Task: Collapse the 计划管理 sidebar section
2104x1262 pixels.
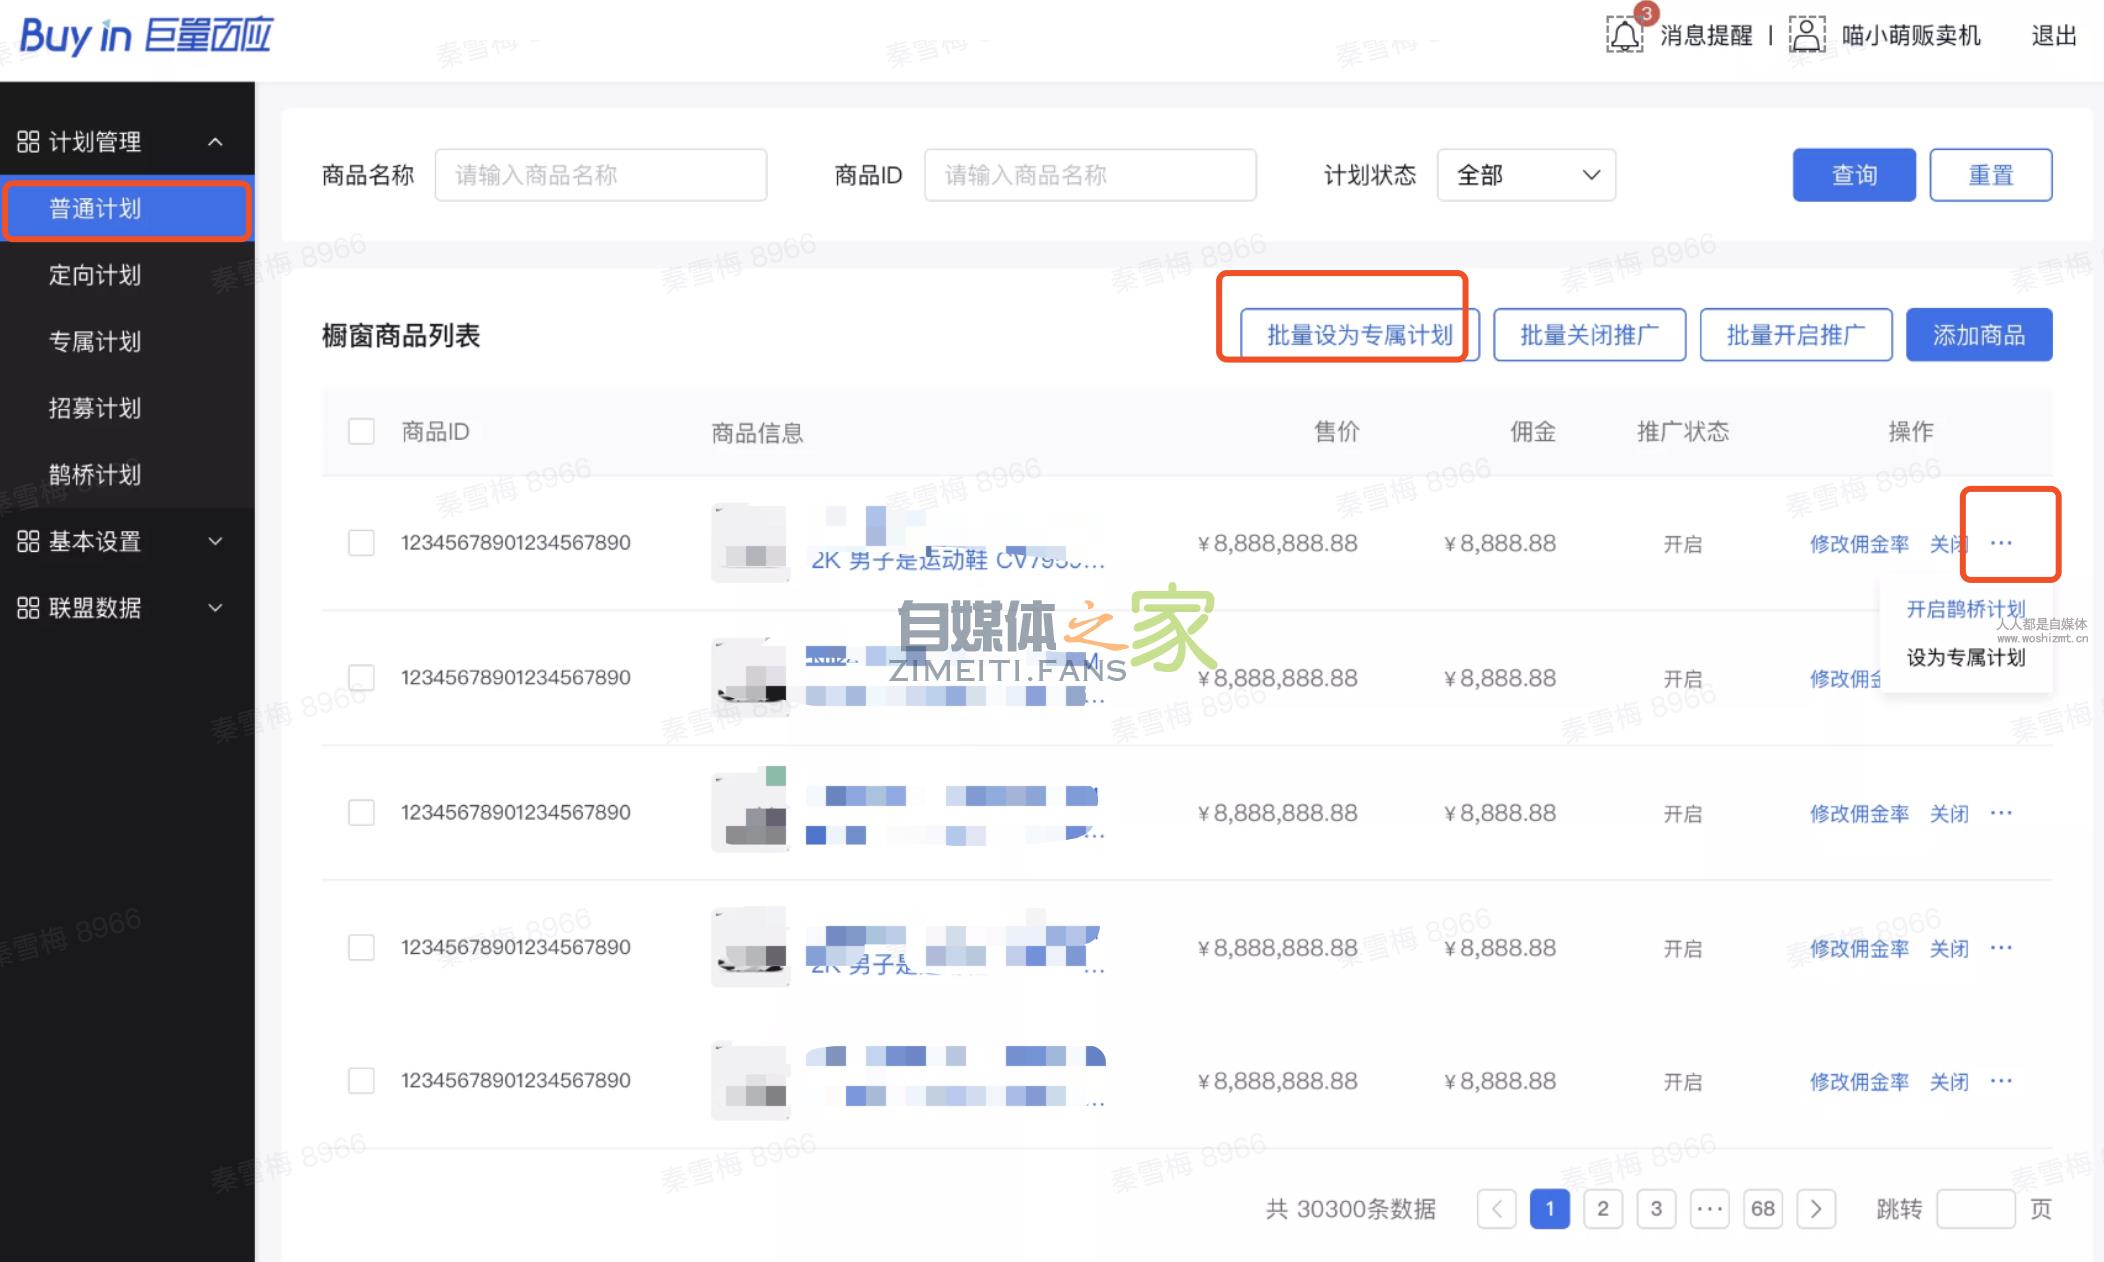Action: tap(215, 141)
